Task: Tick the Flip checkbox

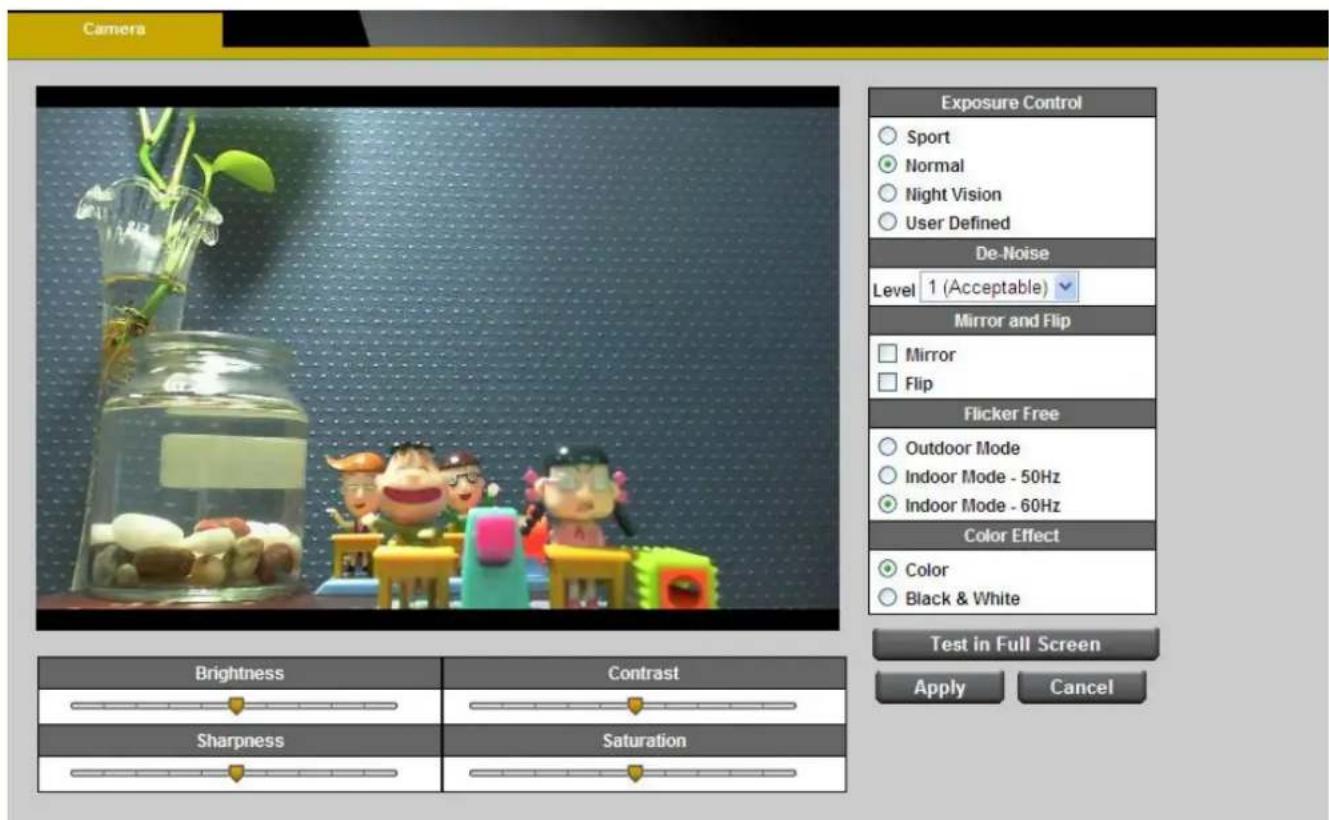Action: click(x=886, y=383)
